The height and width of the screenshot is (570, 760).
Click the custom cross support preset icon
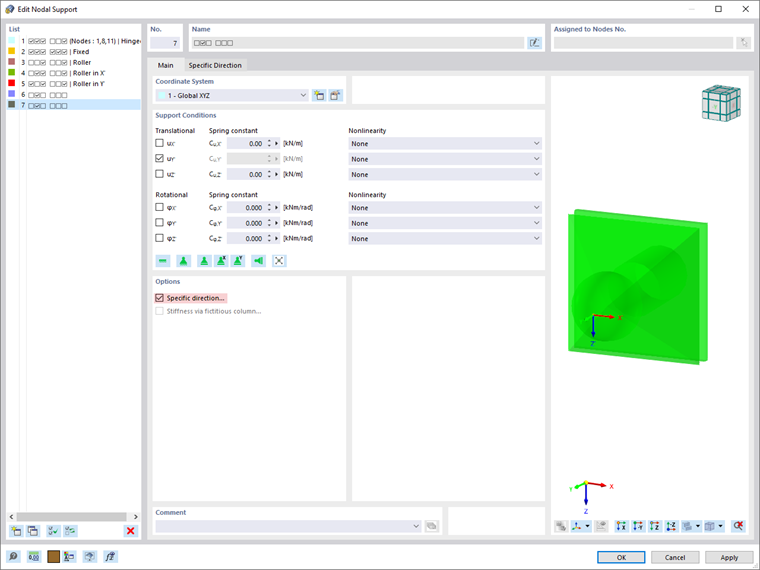coord(279,261)
